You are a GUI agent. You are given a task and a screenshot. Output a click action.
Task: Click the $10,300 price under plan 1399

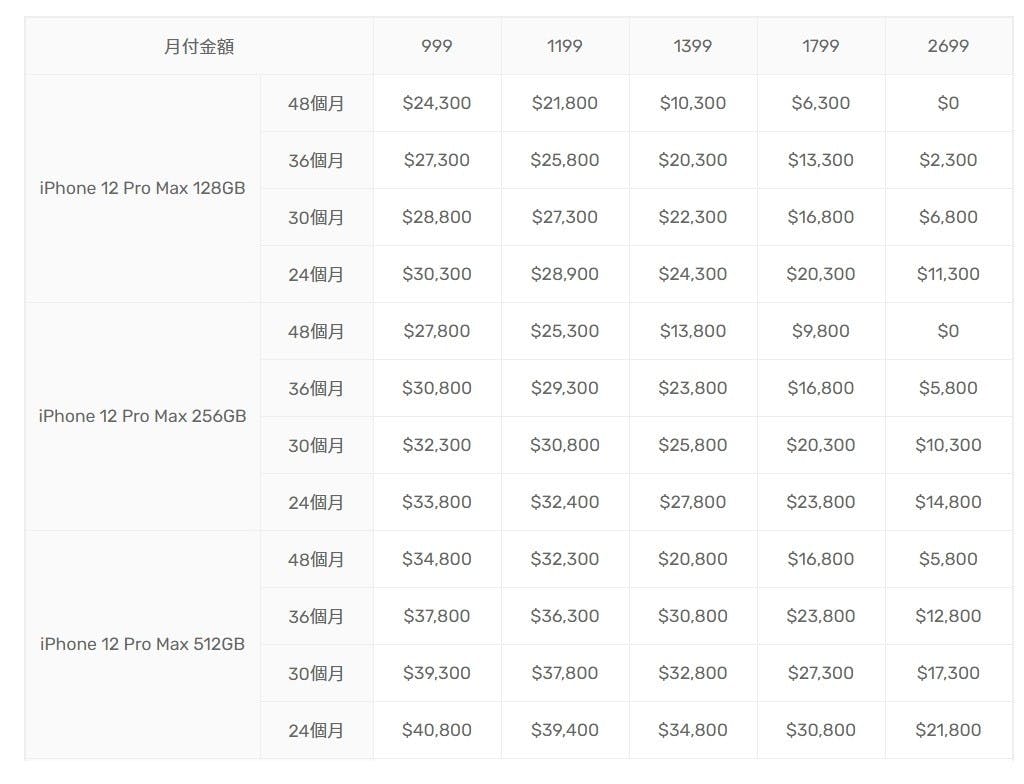click(693, 103)
